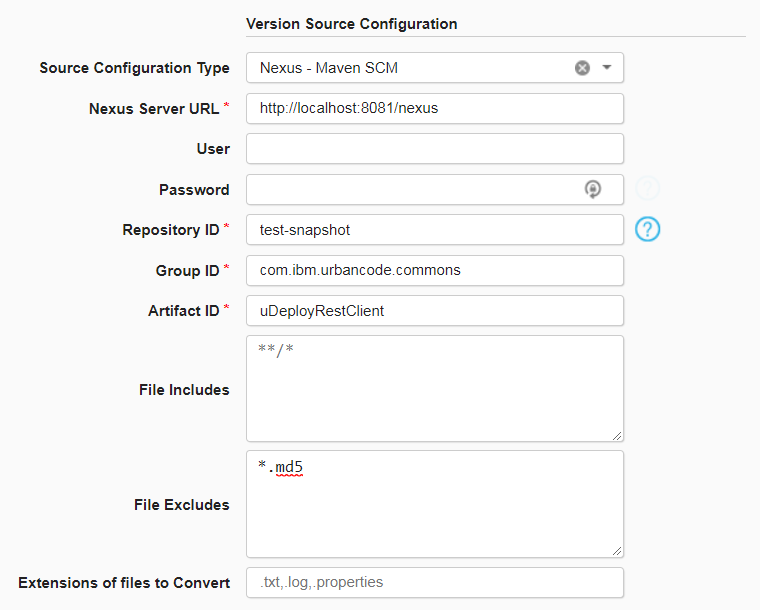
Task: Focus the Artifact ID 'uDeployRestClient' field
Action: [x=434, y=311]
